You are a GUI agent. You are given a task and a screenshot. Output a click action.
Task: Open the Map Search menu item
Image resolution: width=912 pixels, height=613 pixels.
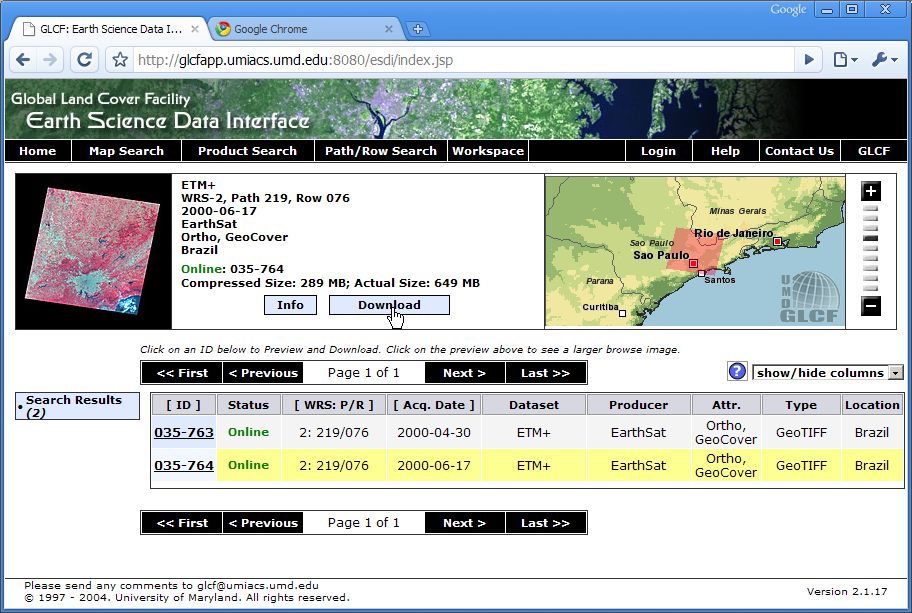(126, 151)
